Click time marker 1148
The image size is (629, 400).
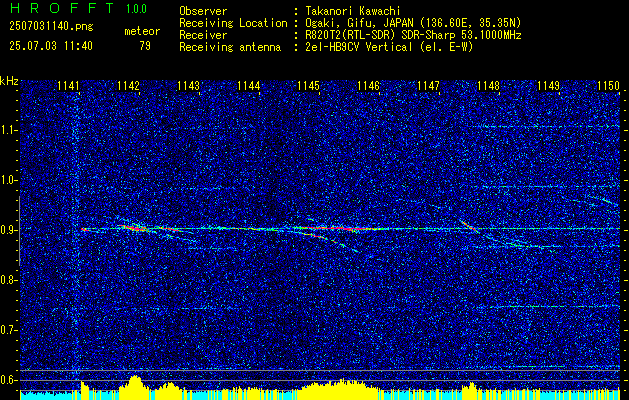tap(489, 86)
